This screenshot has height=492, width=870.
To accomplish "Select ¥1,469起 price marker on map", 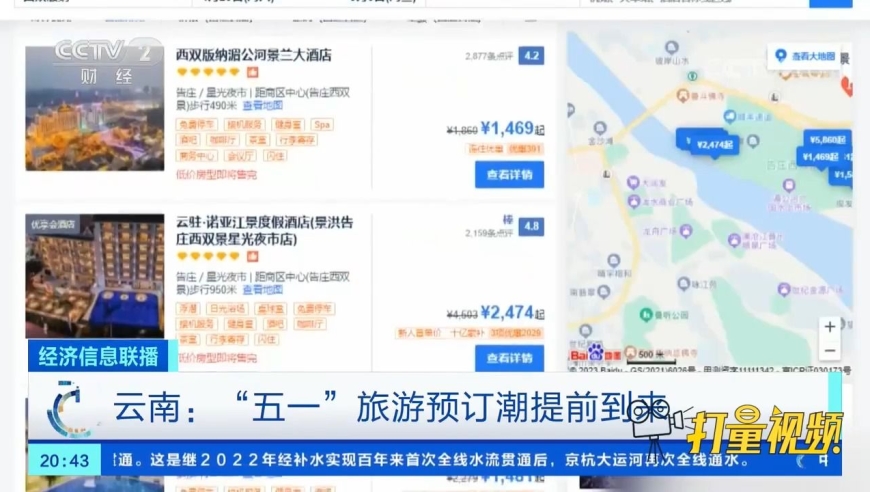I will [820, 157].
